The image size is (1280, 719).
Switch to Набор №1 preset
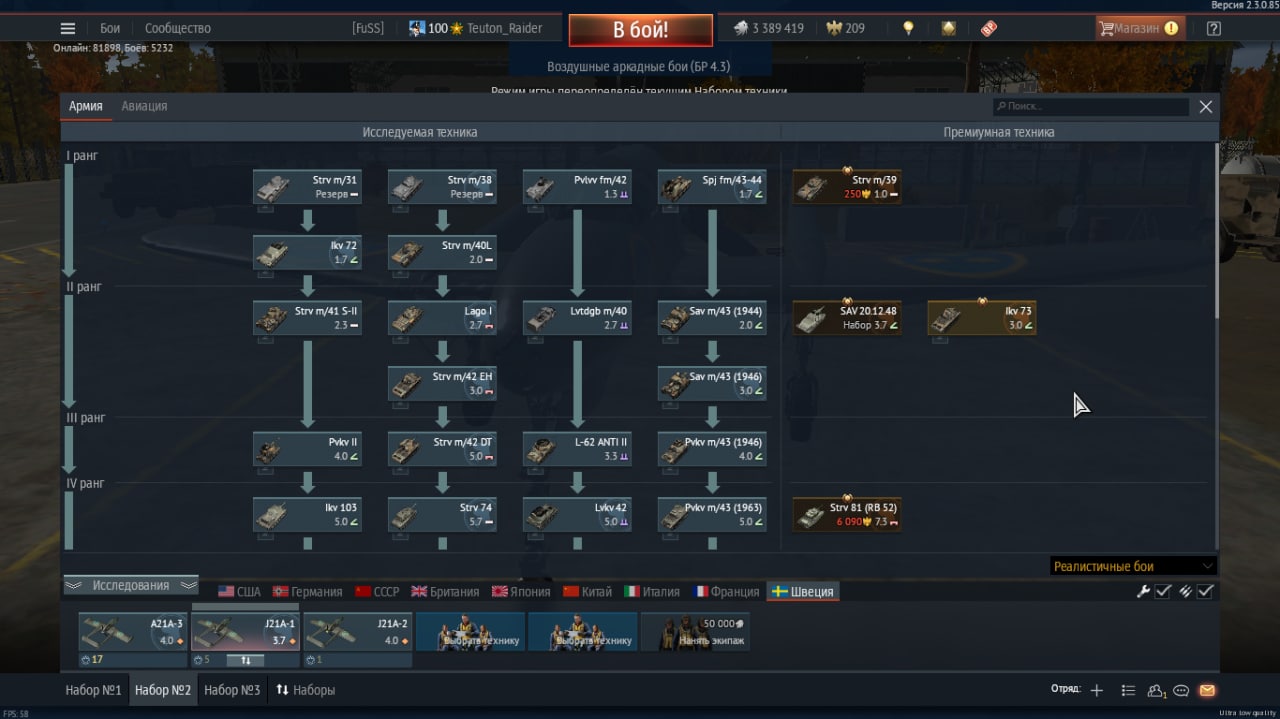93,690
